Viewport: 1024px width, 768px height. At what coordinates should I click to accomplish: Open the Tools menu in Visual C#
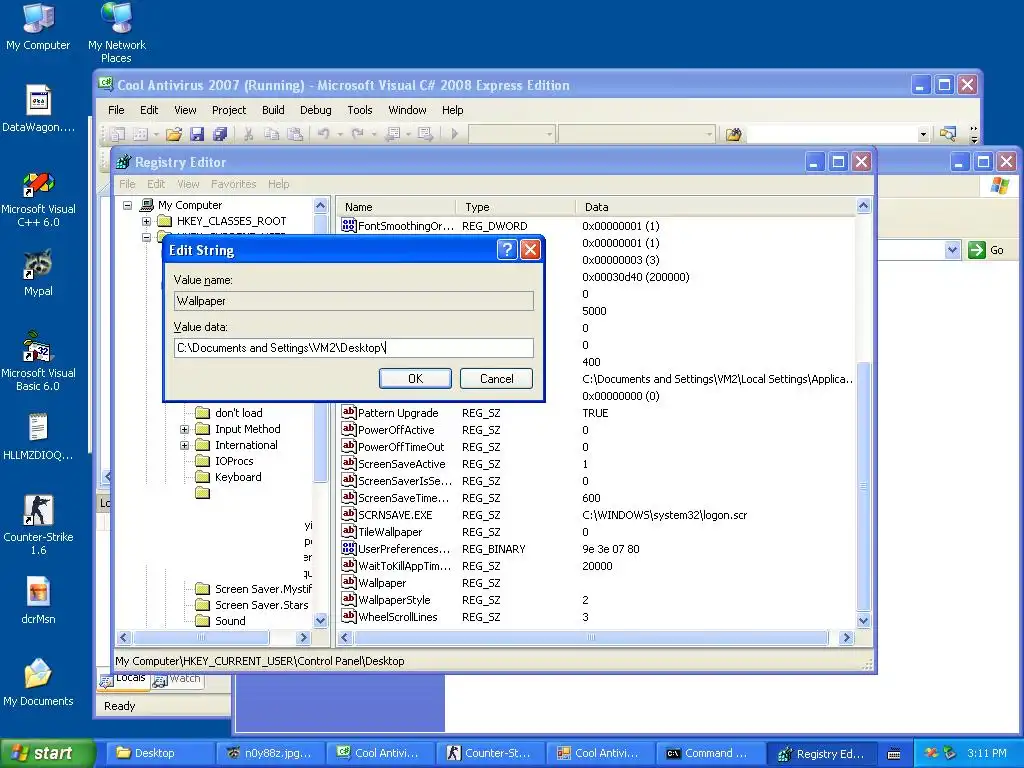[360, 110]
